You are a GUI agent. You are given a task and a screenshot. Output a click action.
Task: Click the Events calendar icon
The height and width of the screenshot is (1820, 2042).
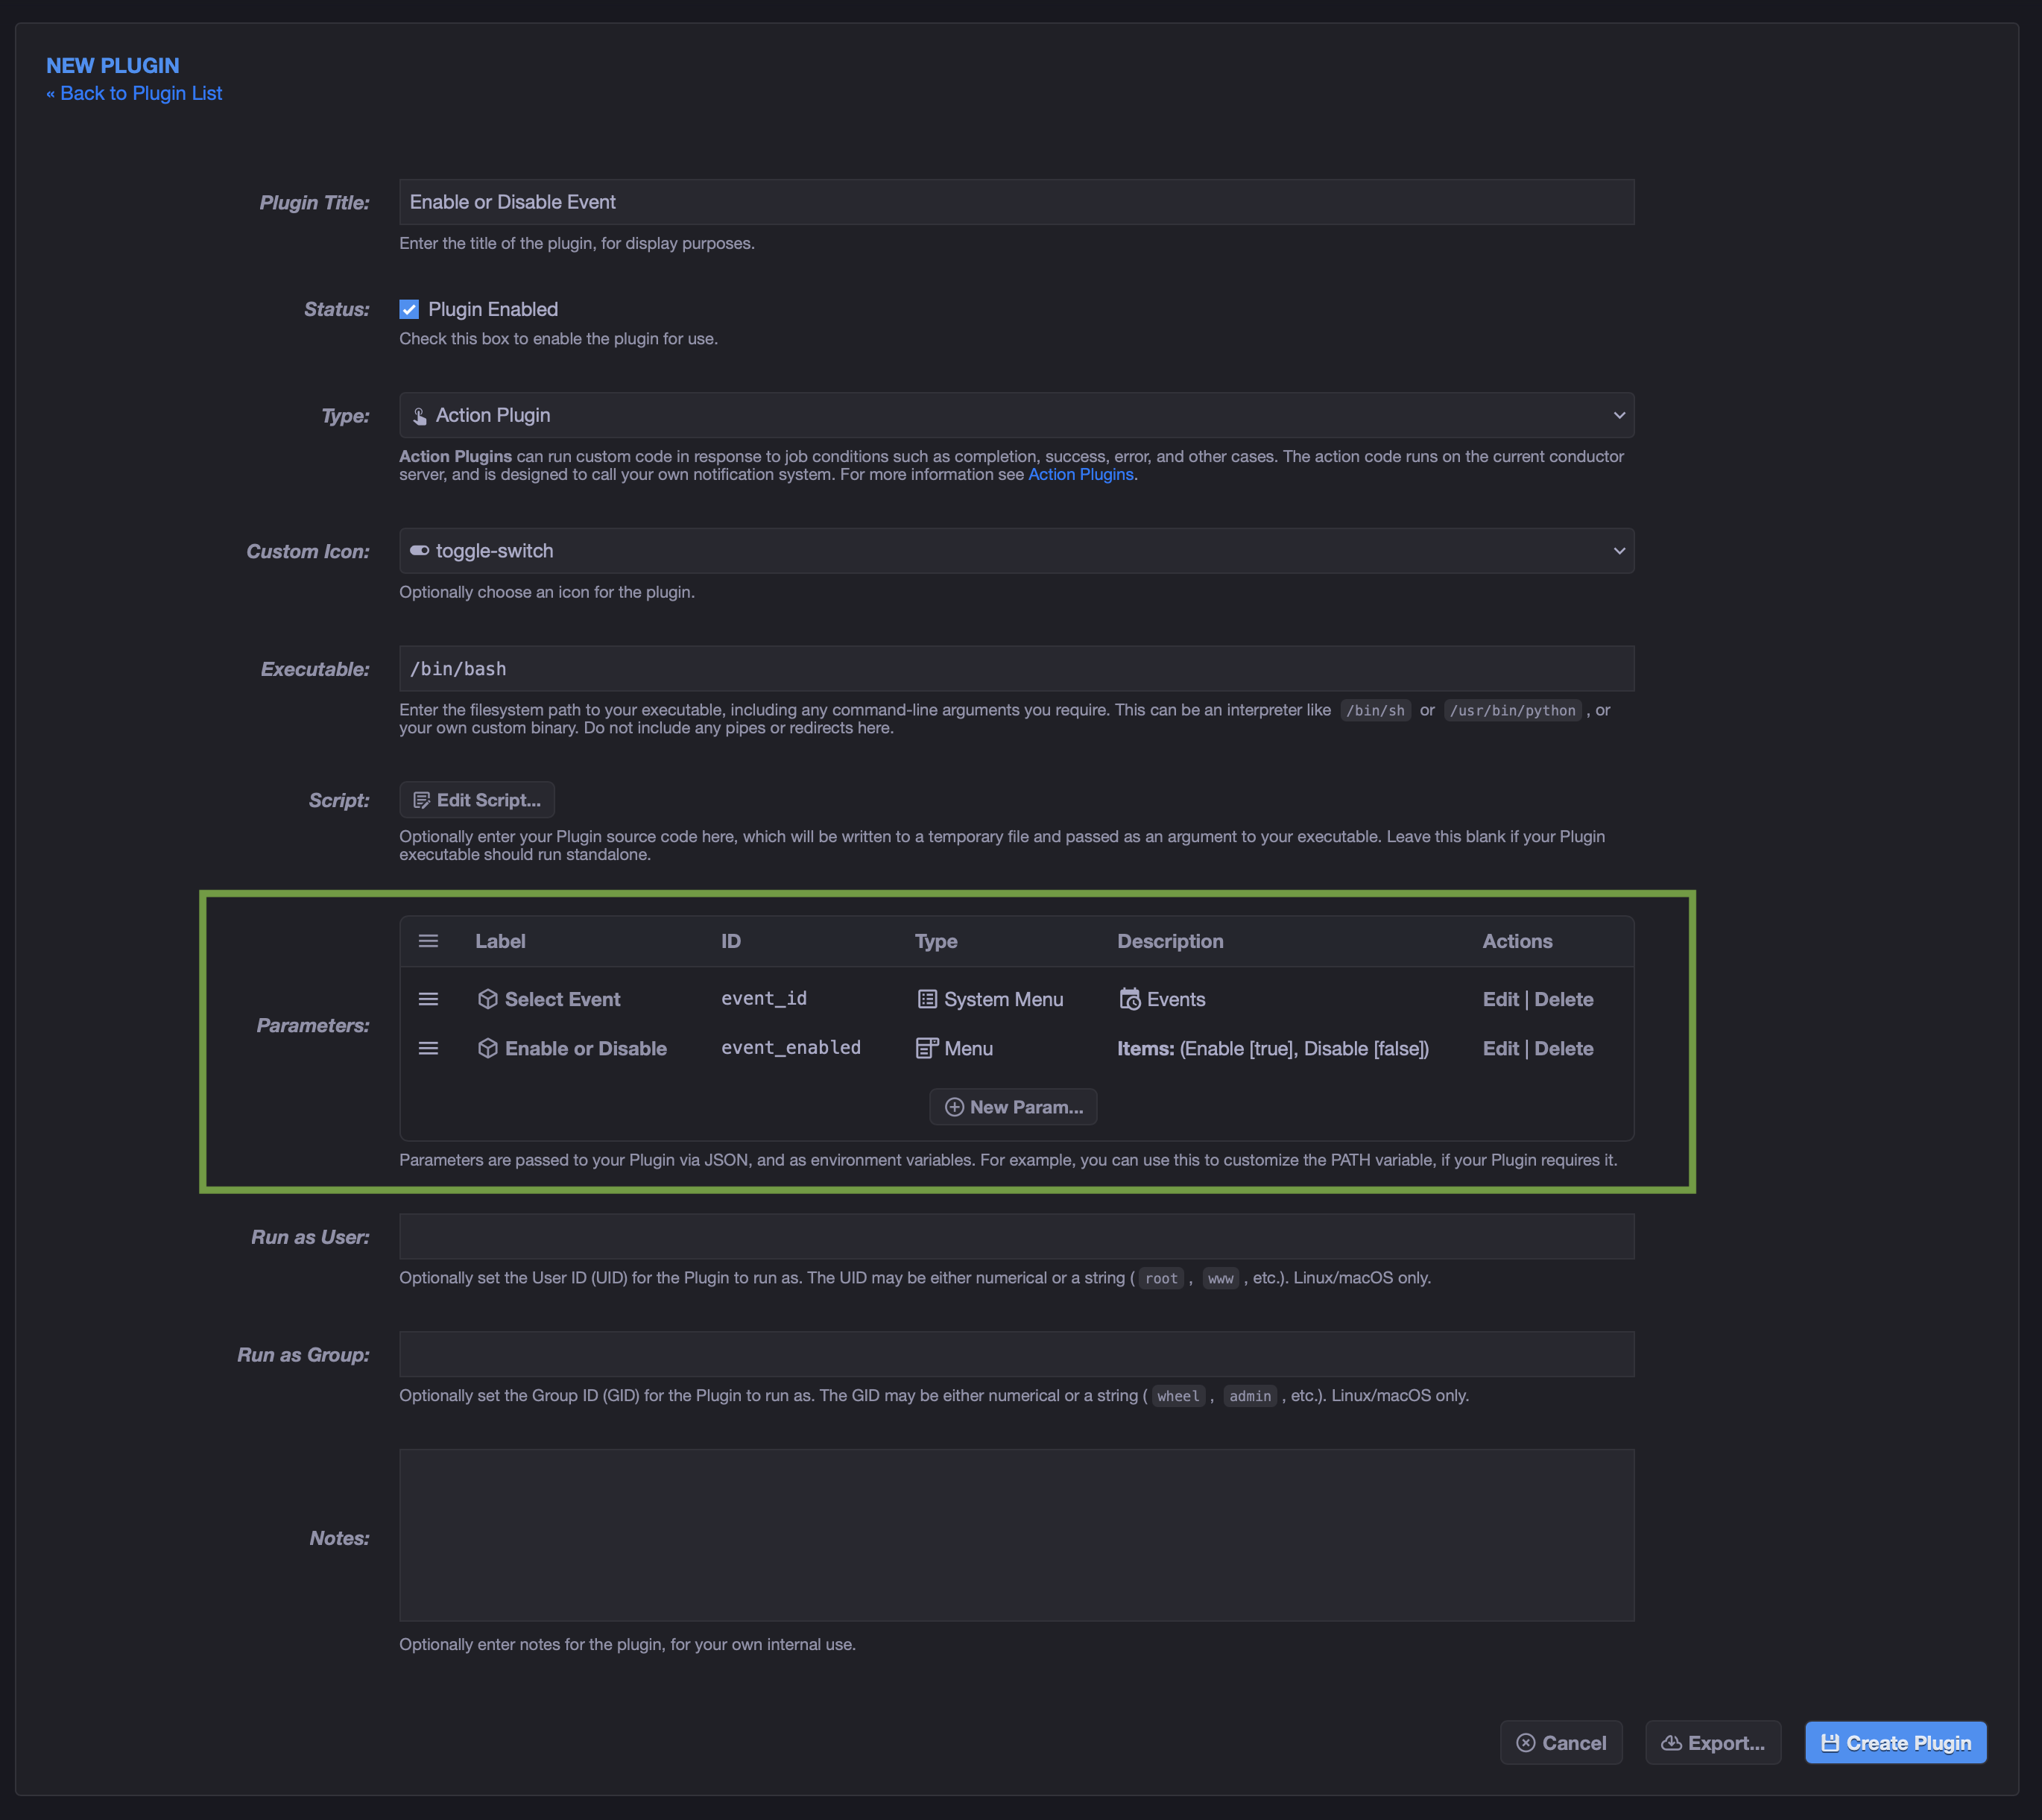point(1130,999)
